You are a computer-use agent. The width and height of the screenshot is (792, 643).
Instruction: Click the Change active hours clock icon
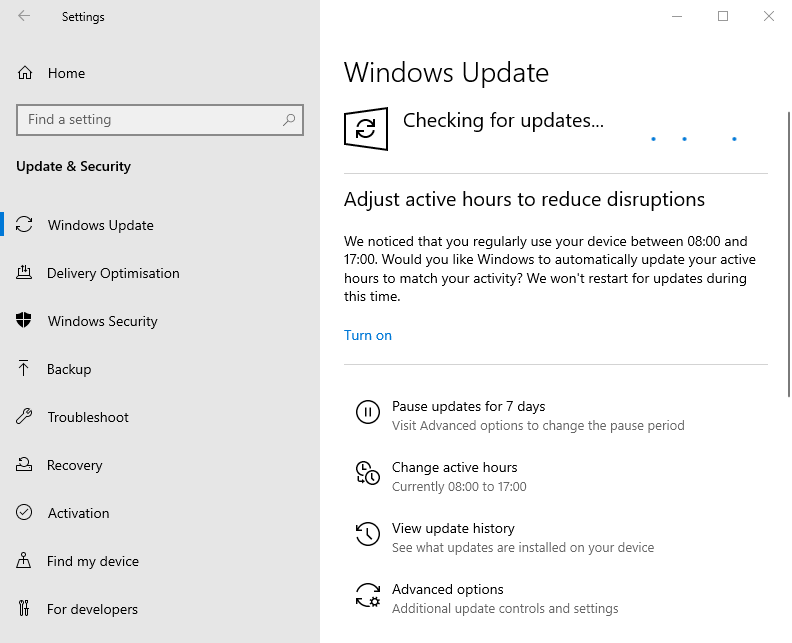(x=368, y=473)
